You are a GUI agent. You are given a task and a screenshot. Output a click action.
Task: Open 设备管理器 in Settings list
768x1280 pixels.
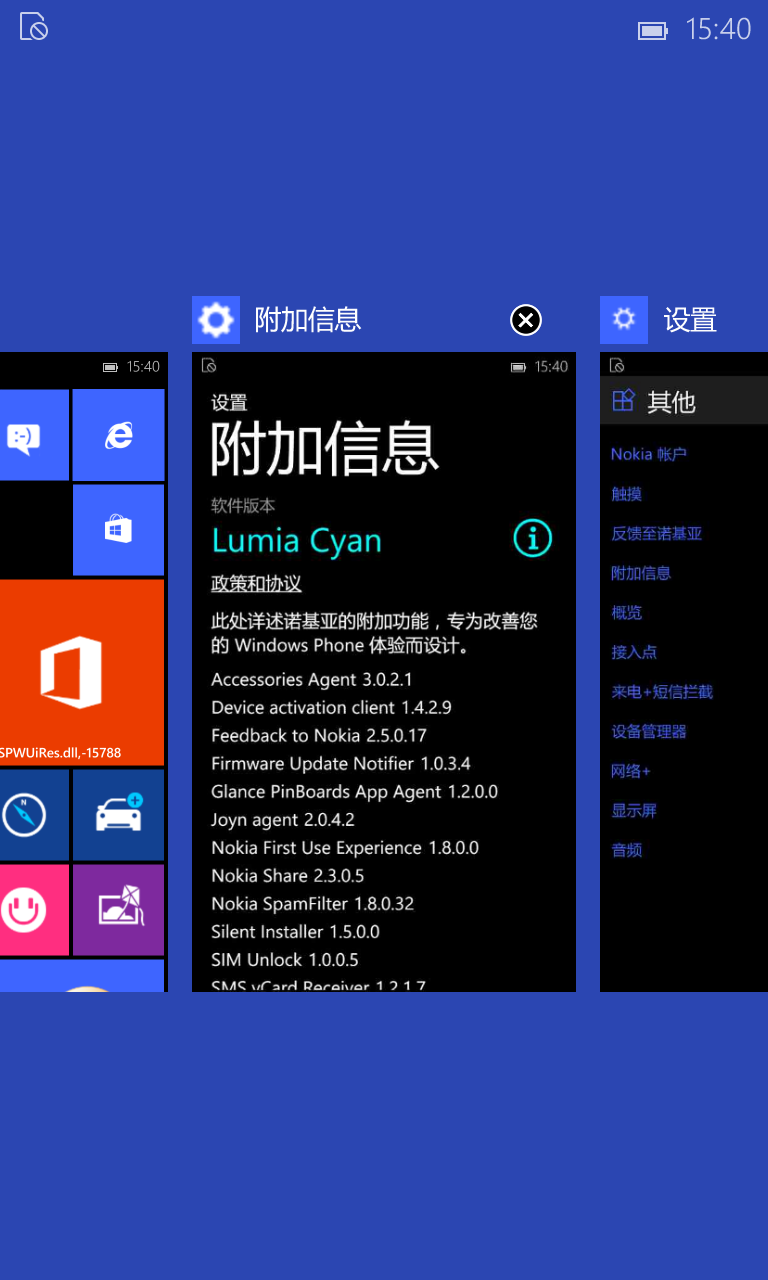tap(649, 731)
